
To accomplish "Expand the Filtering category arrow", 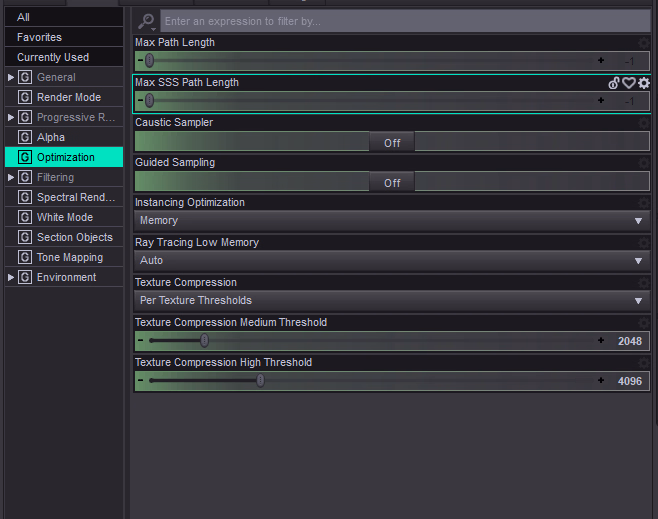I will click(x=11, y=177).
